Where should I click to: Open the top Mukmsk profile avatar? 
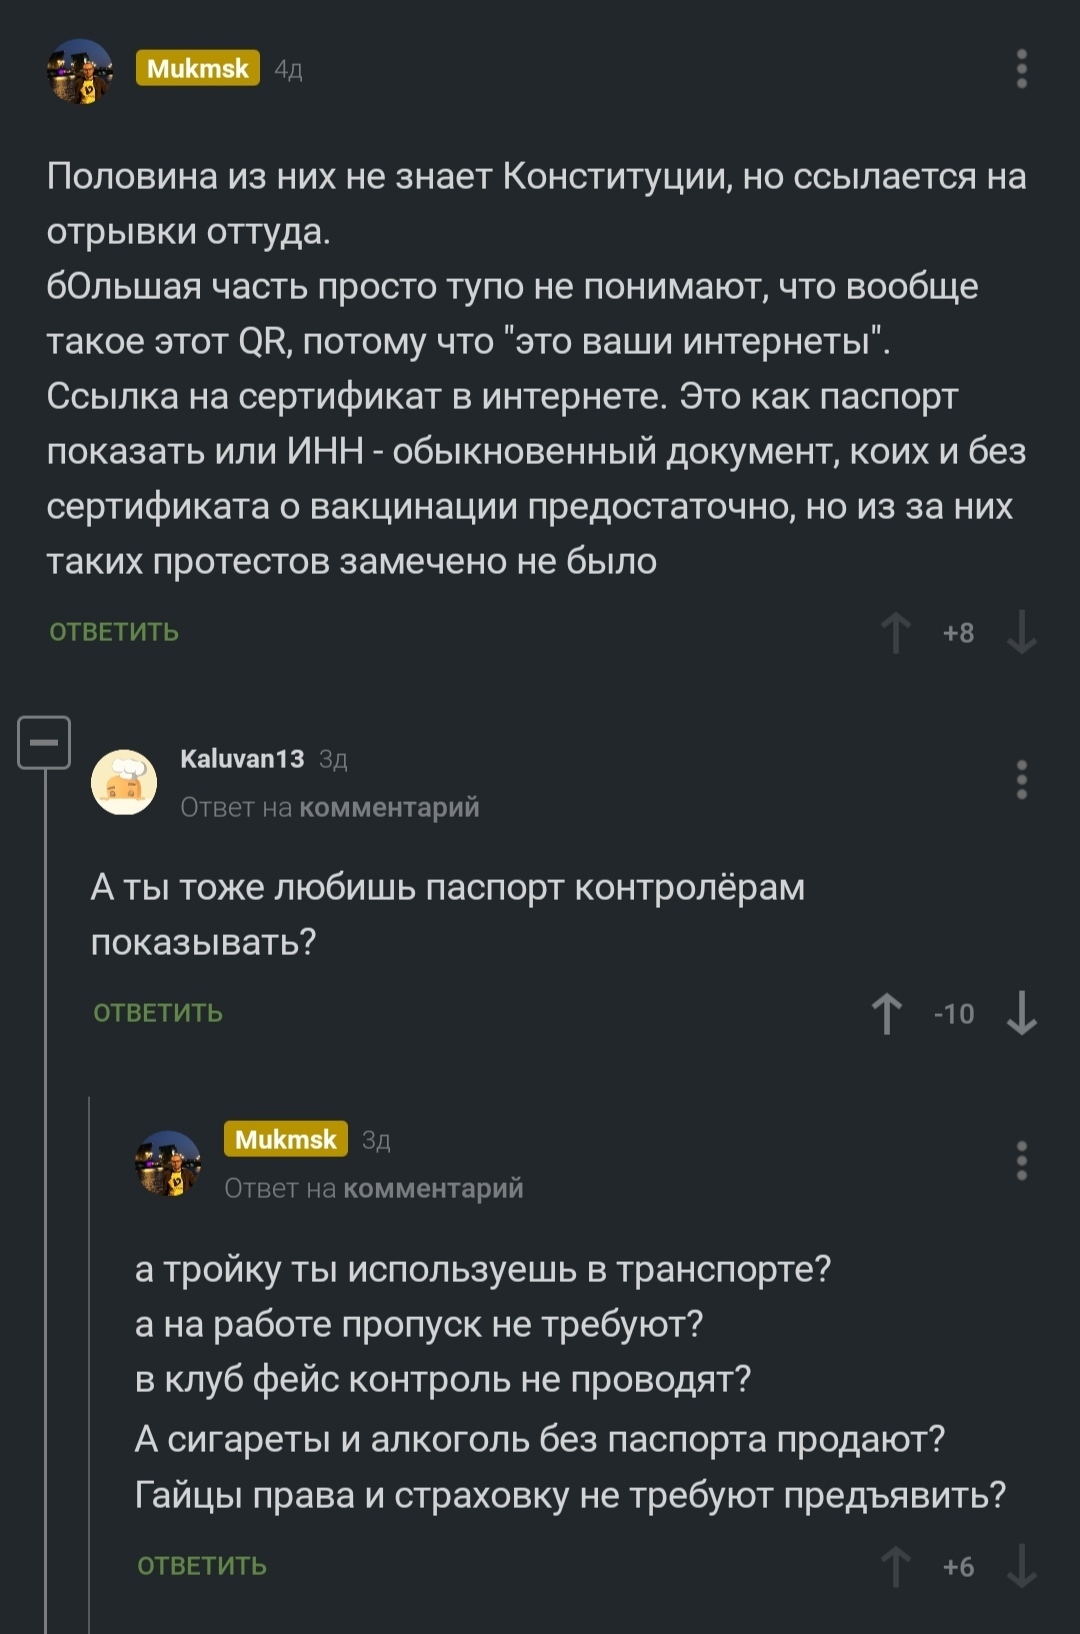[x=80, y=71]
